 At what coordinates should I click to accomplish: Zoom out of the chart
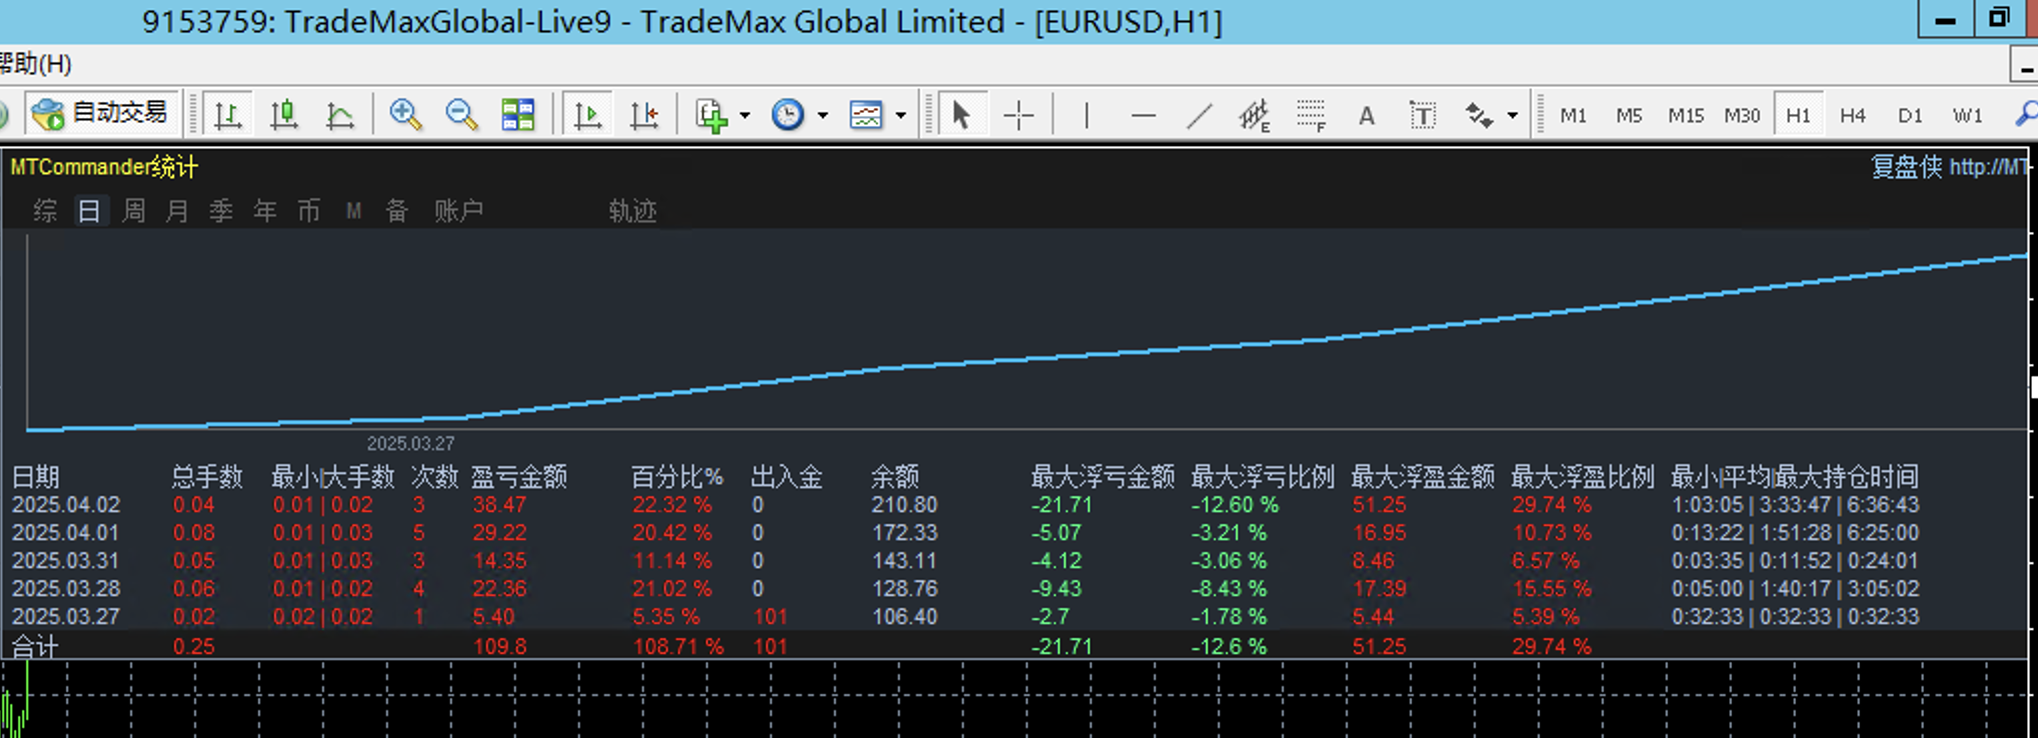pyautogui.click(x=461, y=115)
